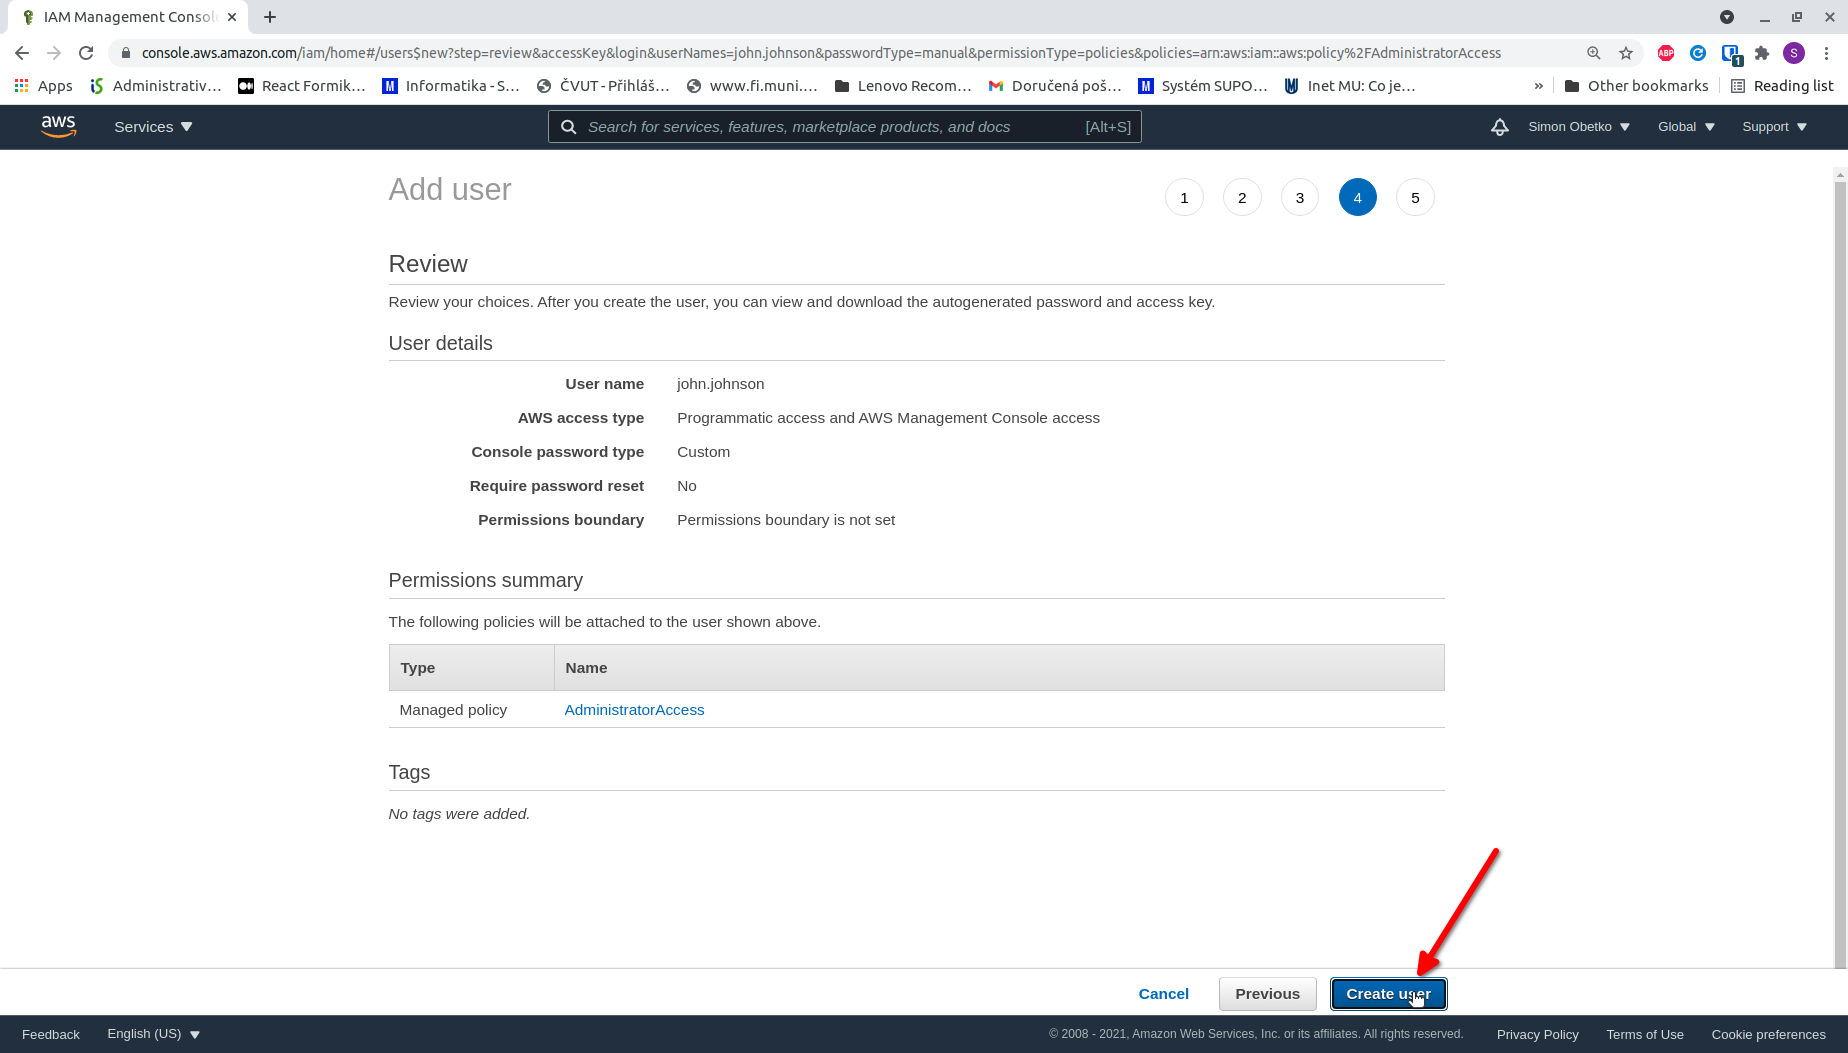Image resolution: width=1848 pixels, height=1053 pixels.
Task: Open the zoom magnifier icon in address bar
Action: click(x=1594, y=53)
